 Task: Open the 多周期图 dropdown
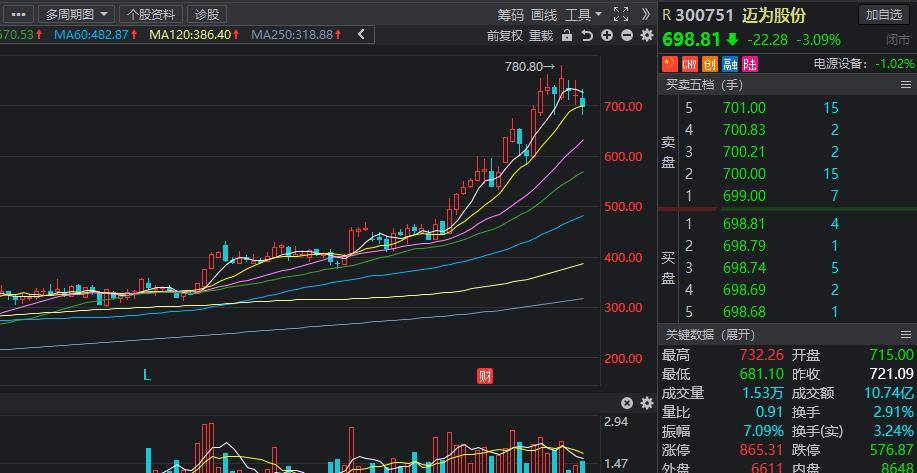[x=76, y=14]
